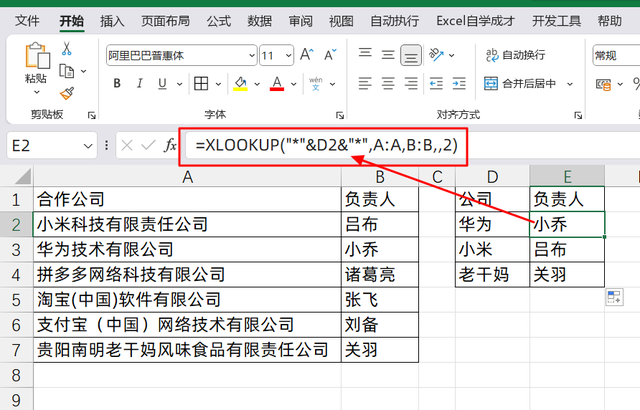Click the Select All corner triangle
640x410 pixels.
pyautogui.click(x=22, y=177)
